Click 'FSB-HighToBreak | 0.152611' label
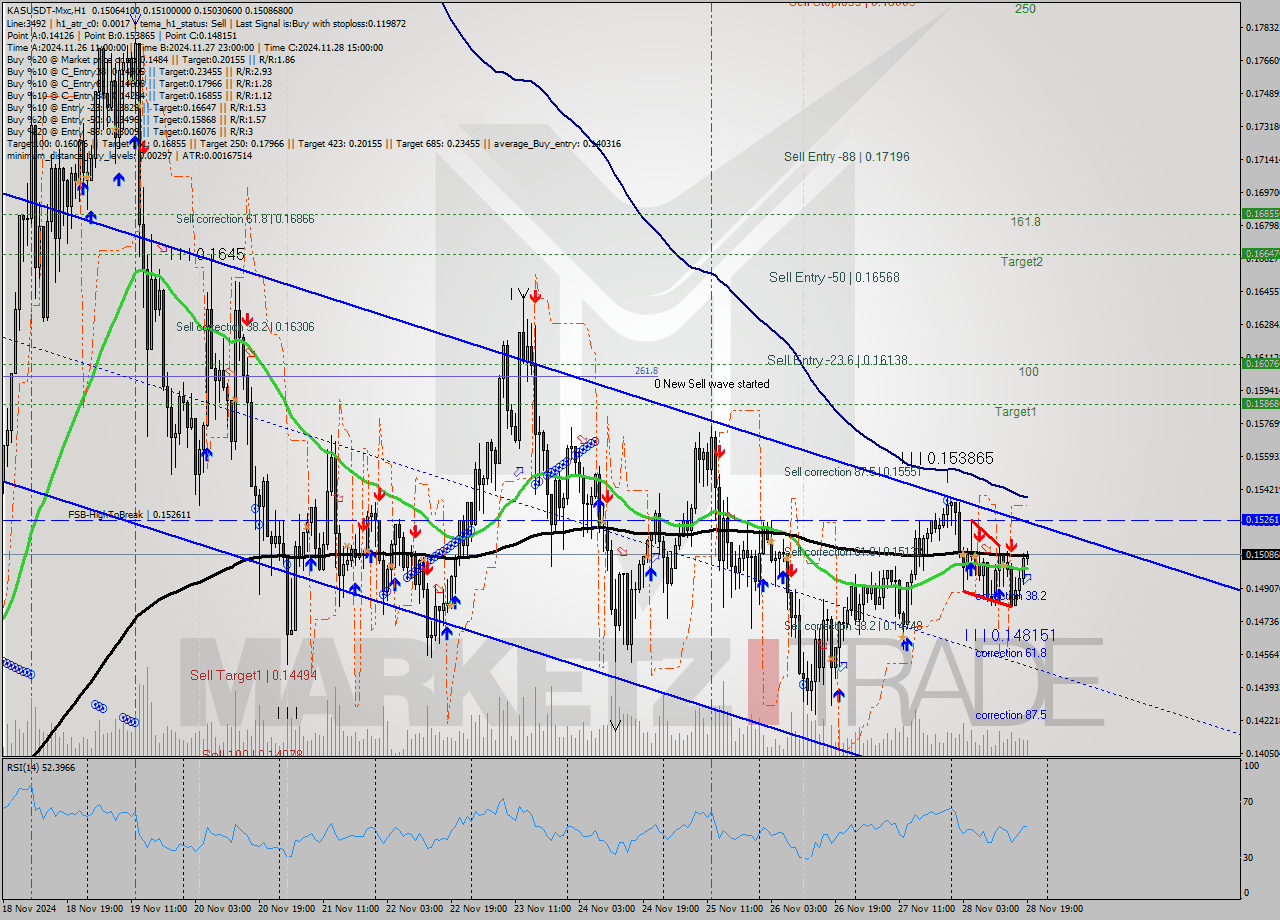 (x=129, y=514)
